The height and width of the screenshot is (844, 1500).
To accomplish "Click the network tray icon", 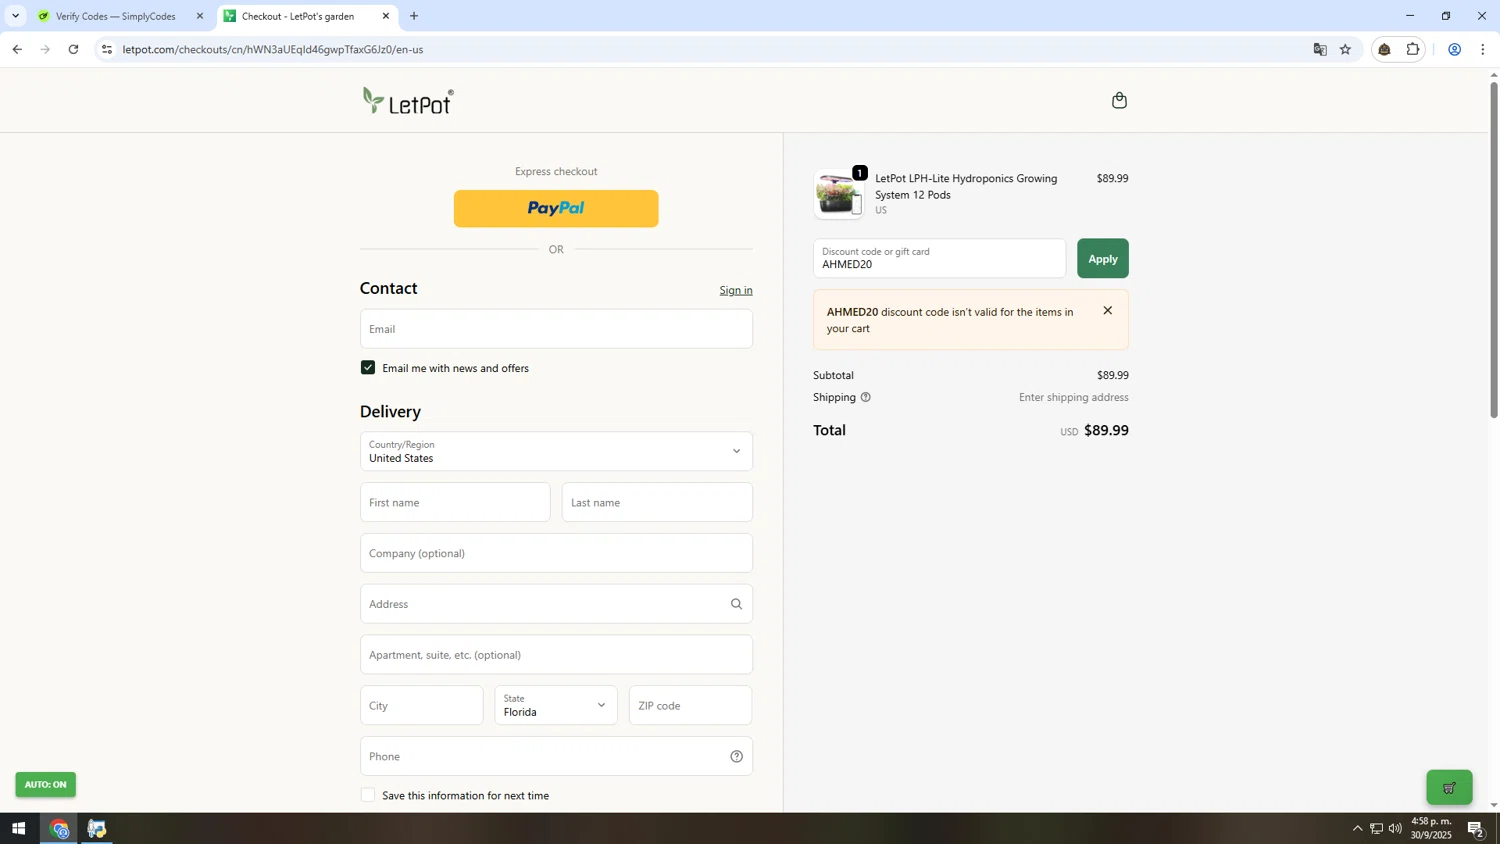I will pos(1376,828).
